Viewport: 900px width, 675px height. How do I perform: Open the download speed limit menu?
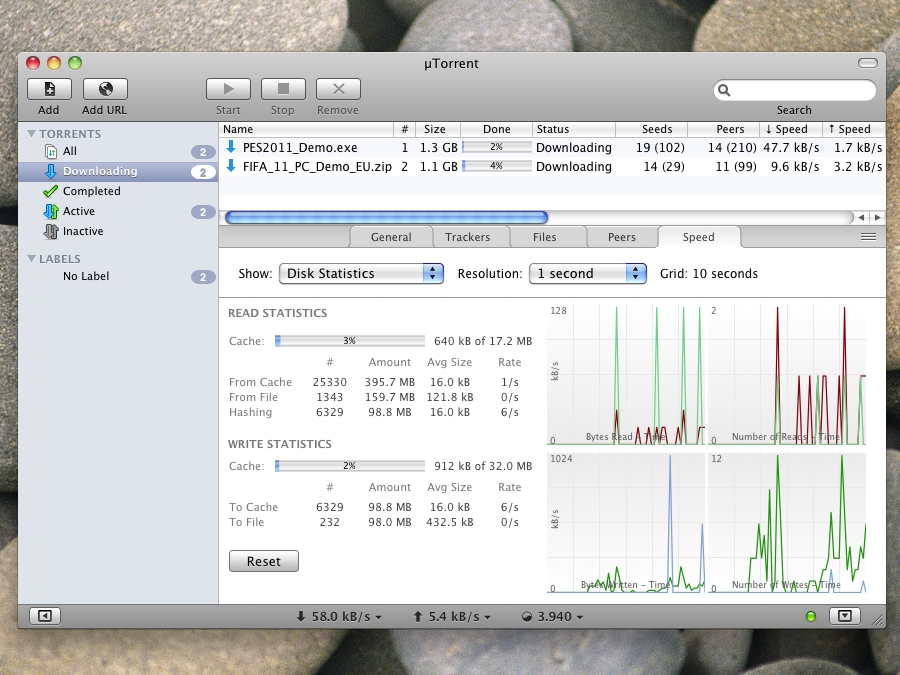pyautogui.click(x=339, y=616)
